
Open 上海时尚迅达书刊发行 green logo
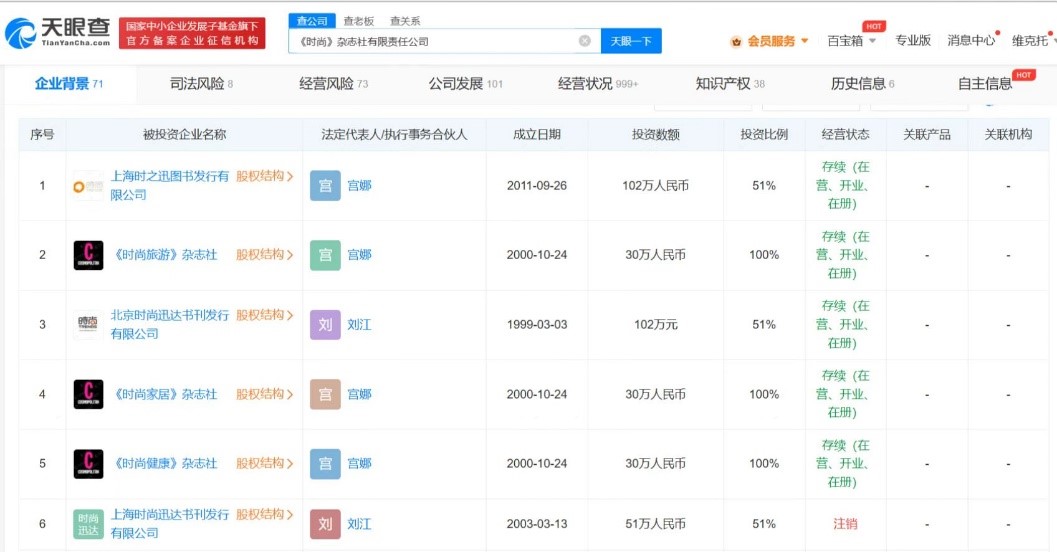click(88, 524)
